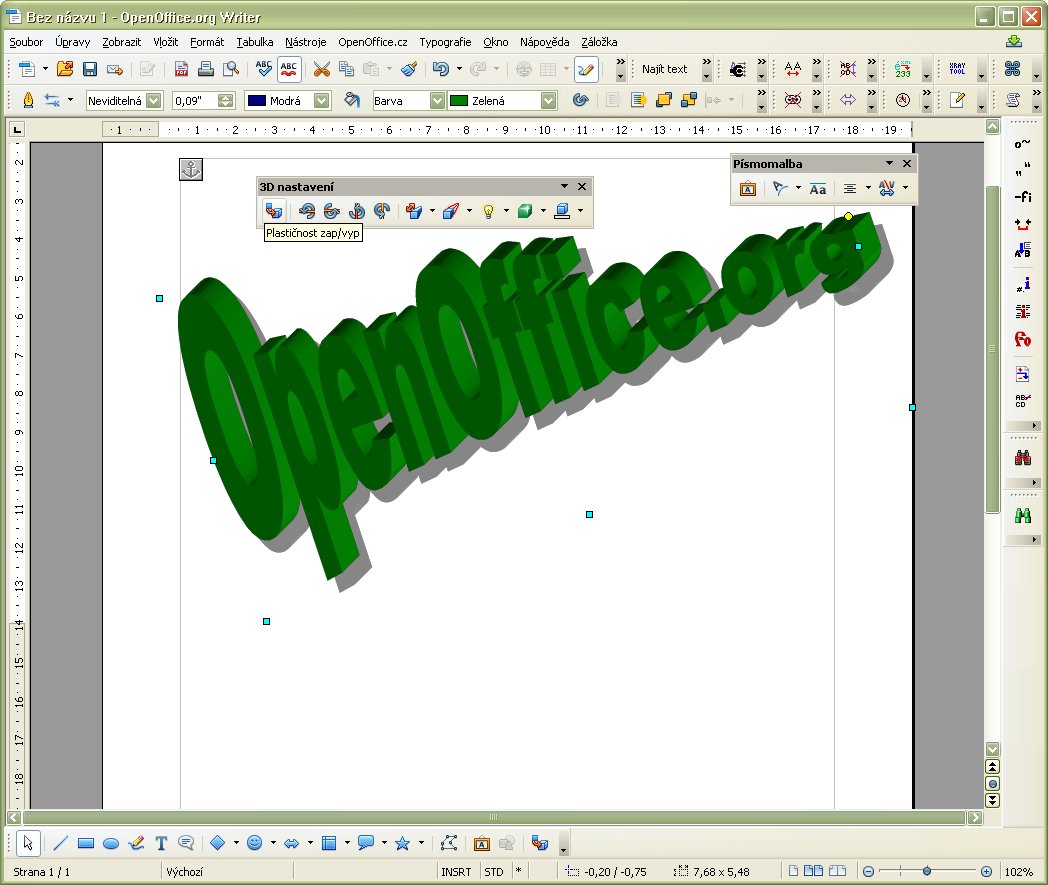
Task: Expand the 3D depth options arrow
Action: click(432, 211)
